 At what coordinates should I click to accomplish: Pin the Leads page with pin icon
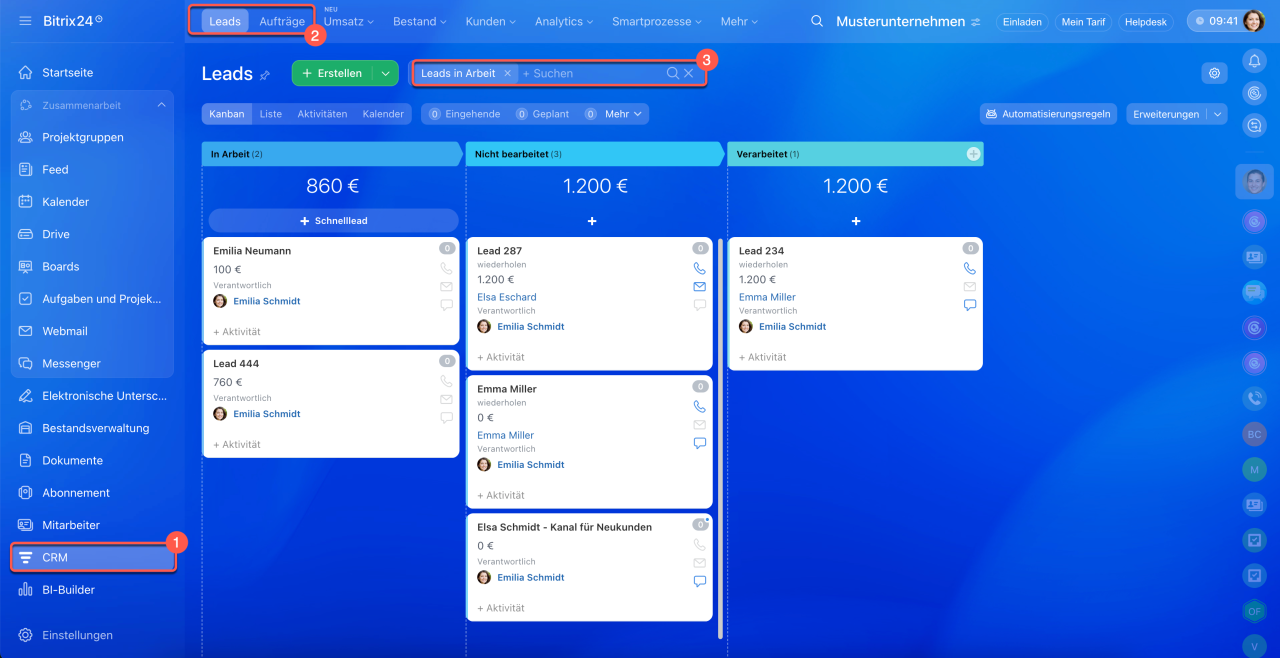click(265, 75)
